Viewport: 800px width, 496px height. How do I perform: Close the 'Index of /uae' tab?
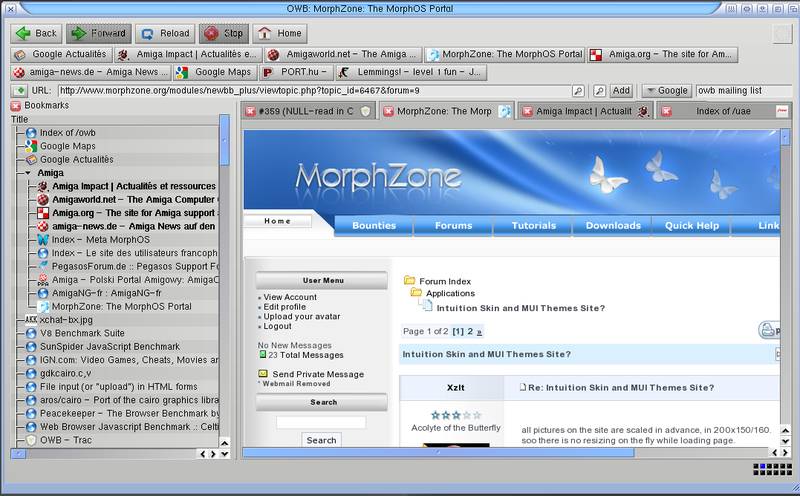coord(666,111)
